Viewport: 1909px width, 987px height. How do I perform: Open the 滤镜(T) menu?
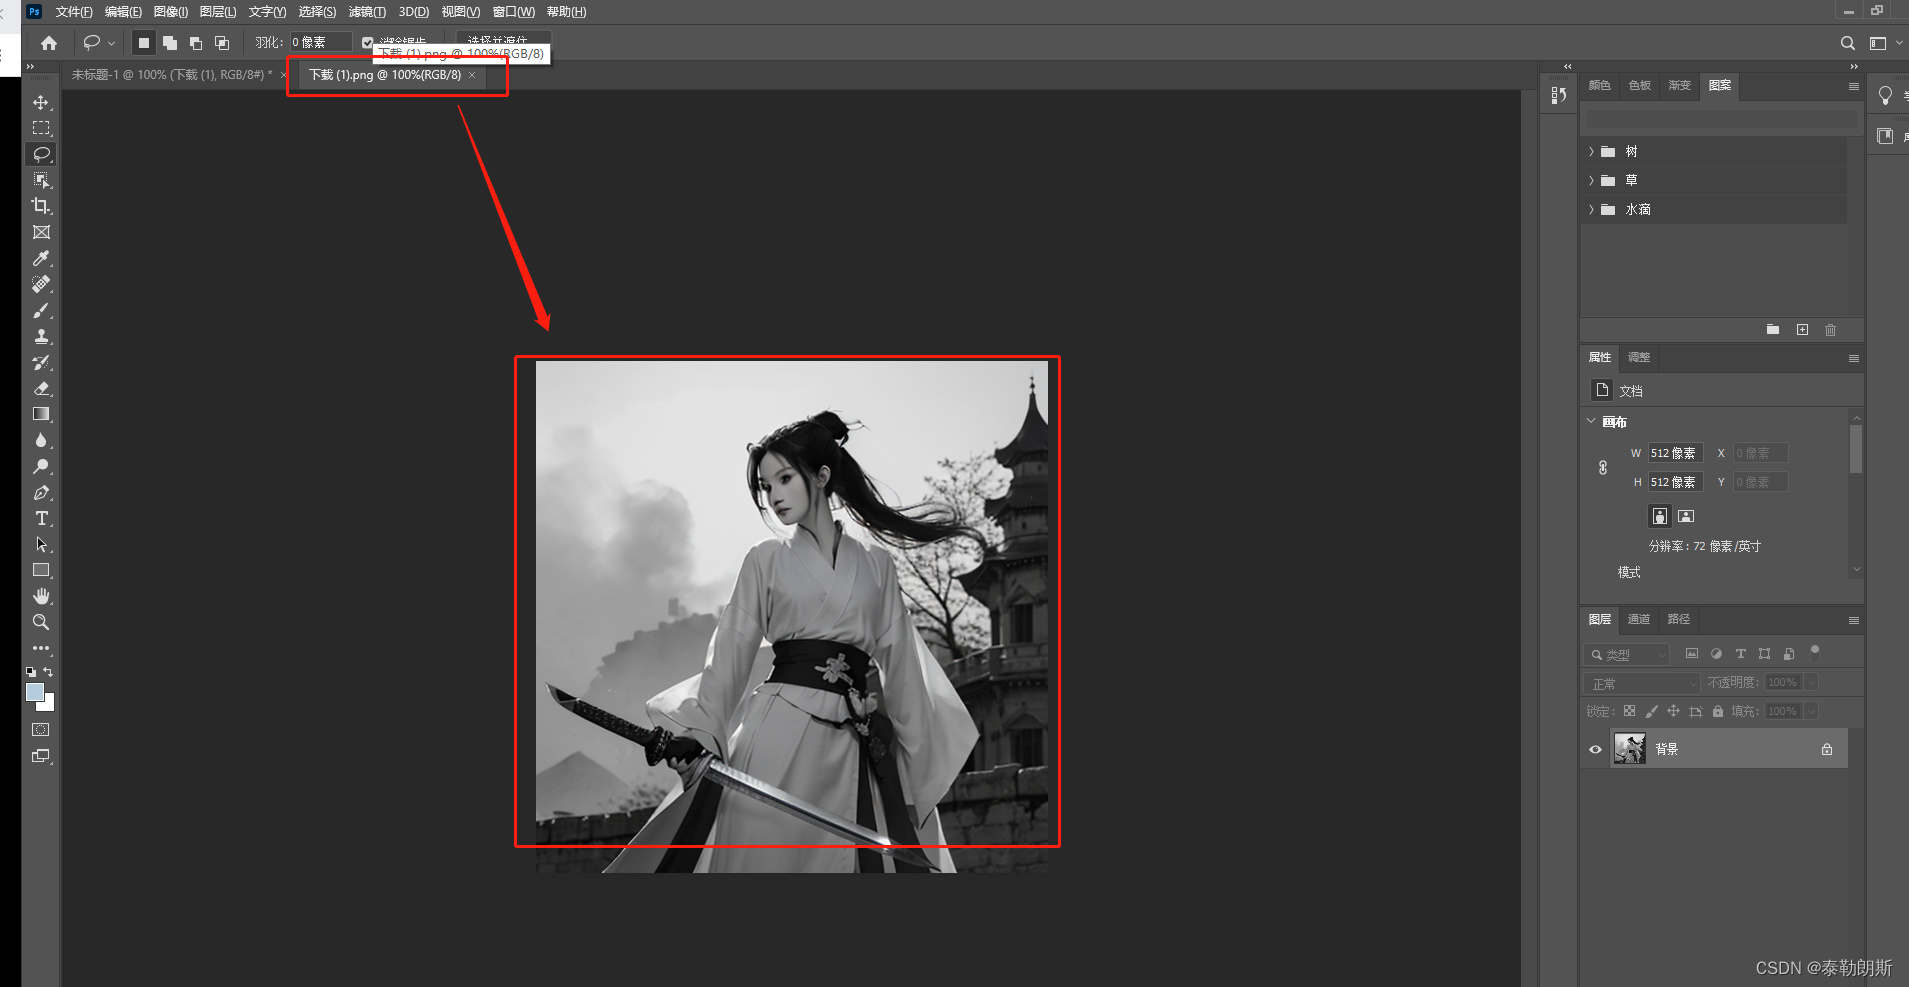tap(367, 12)
